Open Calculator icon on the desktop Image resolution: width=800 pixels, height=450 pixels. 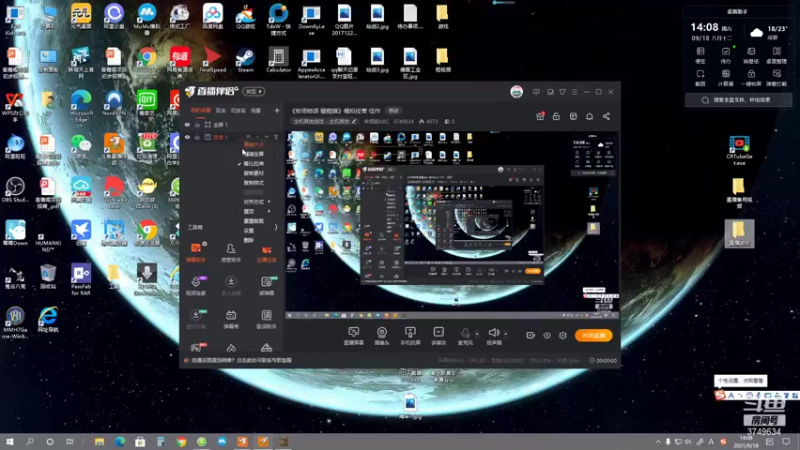[x=278, y=60]
